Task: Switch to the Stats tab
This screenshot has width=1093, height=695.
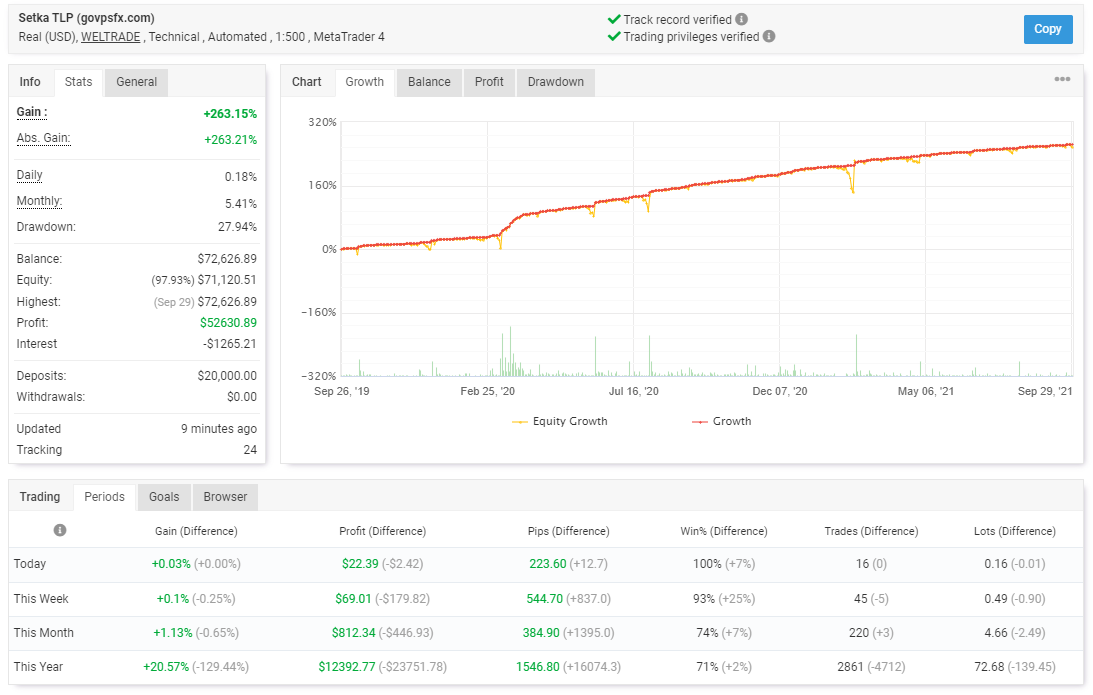Action: [78, 82]
